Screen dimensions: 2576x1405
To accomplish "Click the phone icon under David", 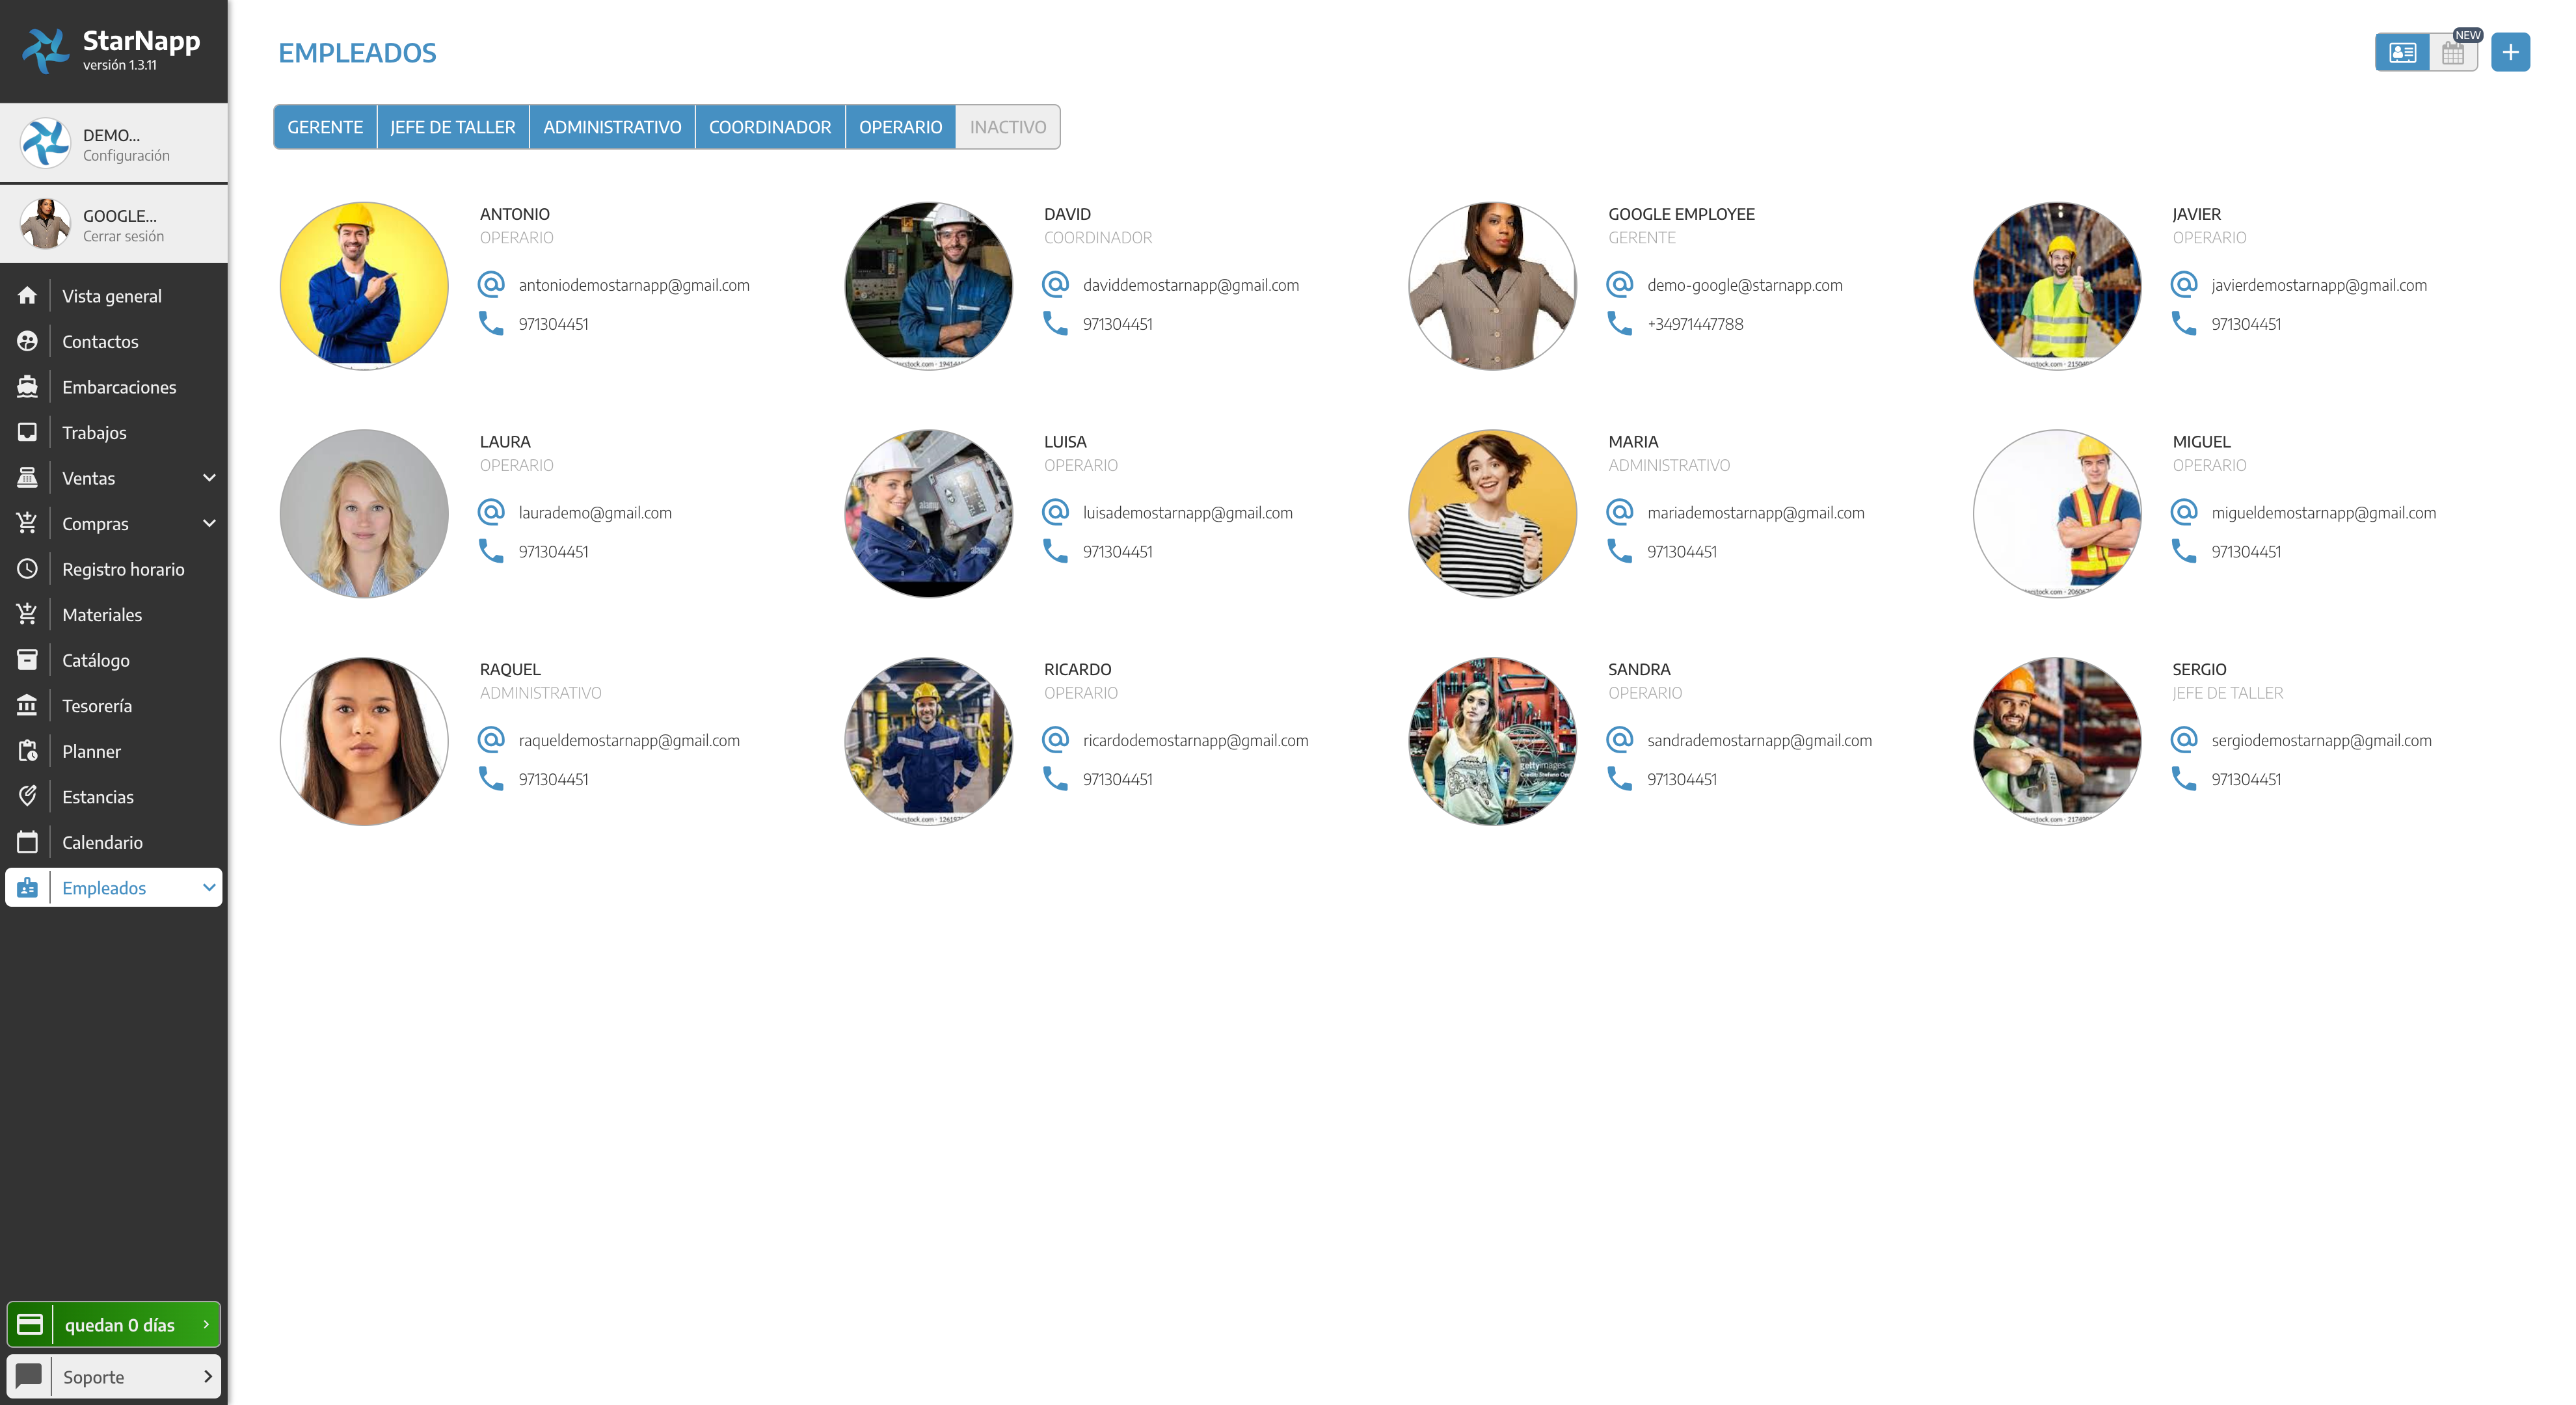I will click(1055, 323).
